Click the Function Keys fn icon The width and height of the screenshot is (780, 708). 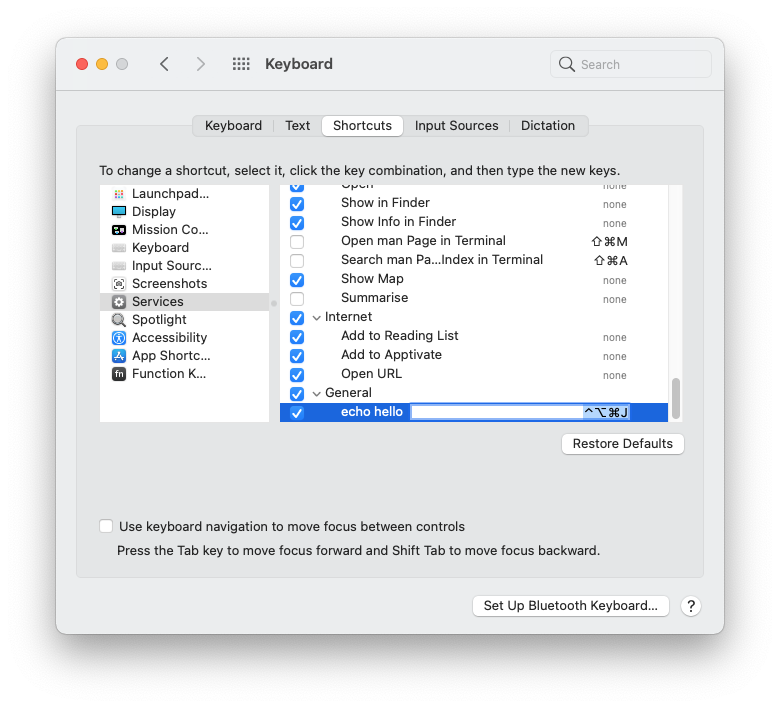tap(119, 374)
